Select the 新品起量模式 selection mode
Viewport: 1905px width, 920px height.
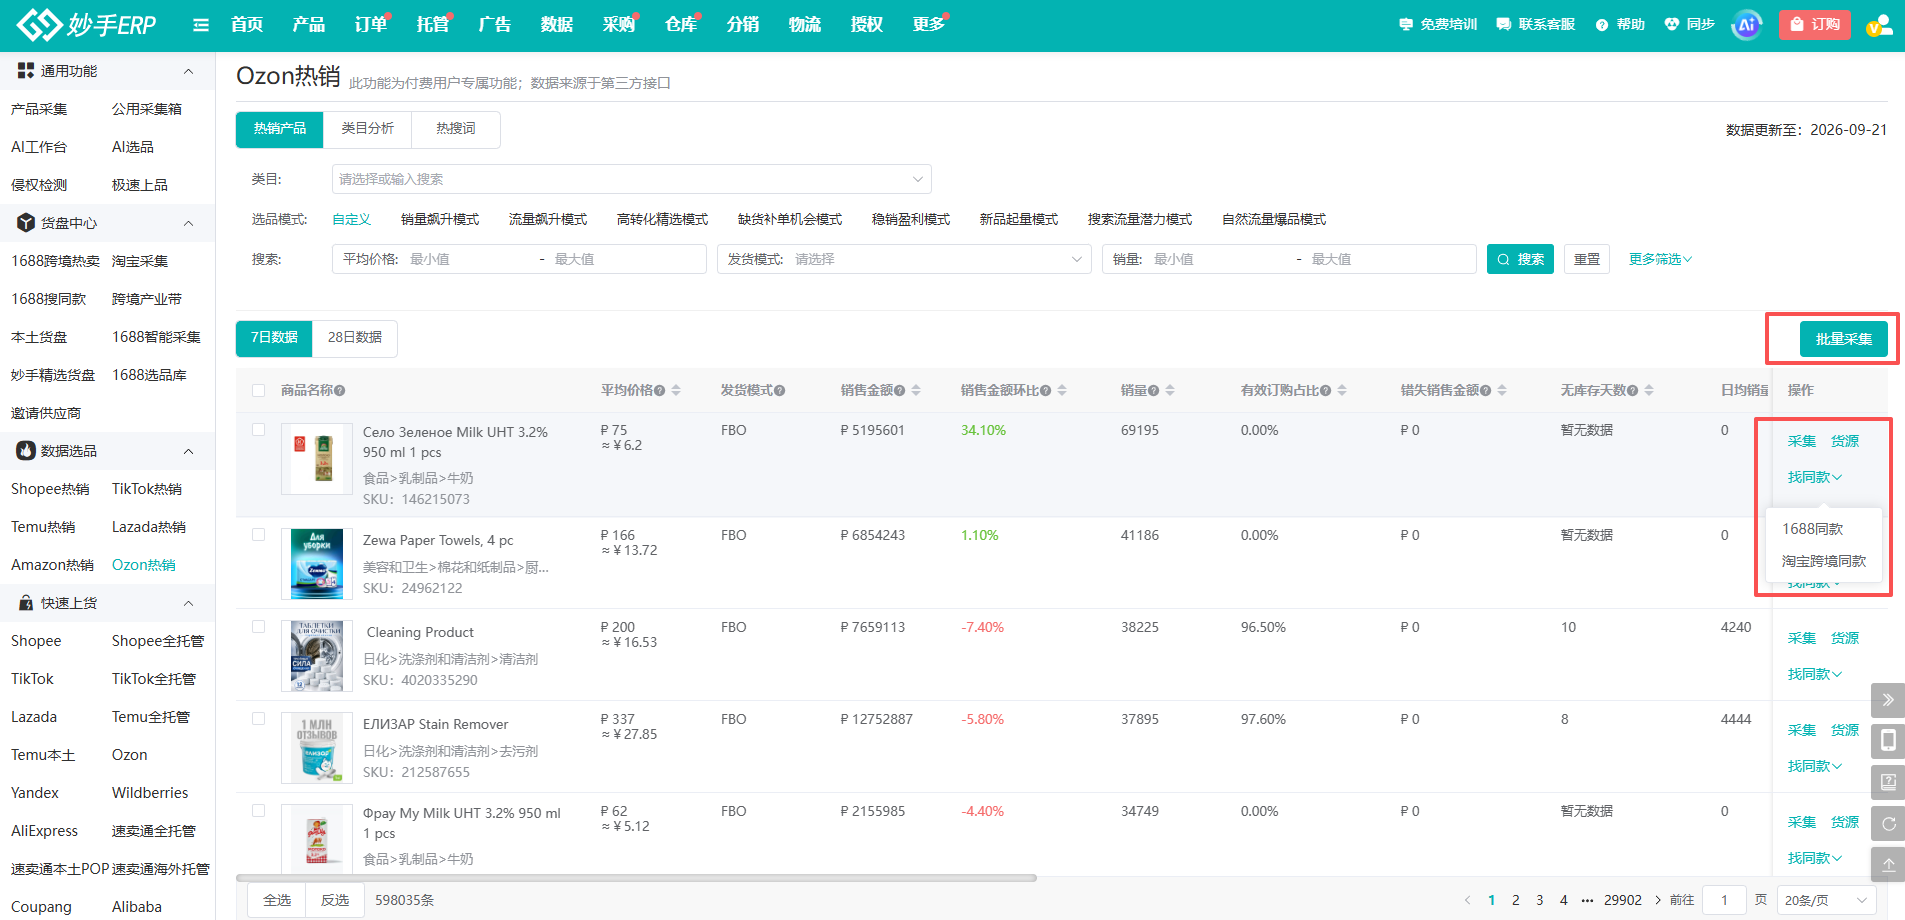tap(1019, 219)
